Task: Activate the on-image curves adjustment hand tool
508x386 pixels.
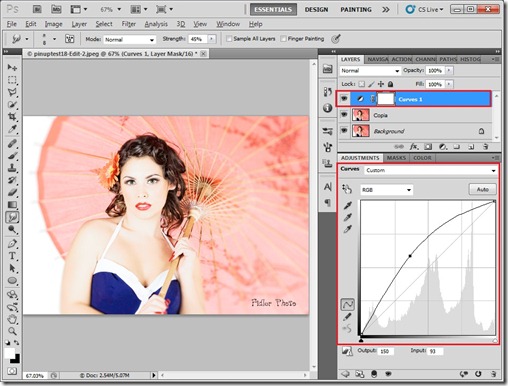Action: click(347, 189)
